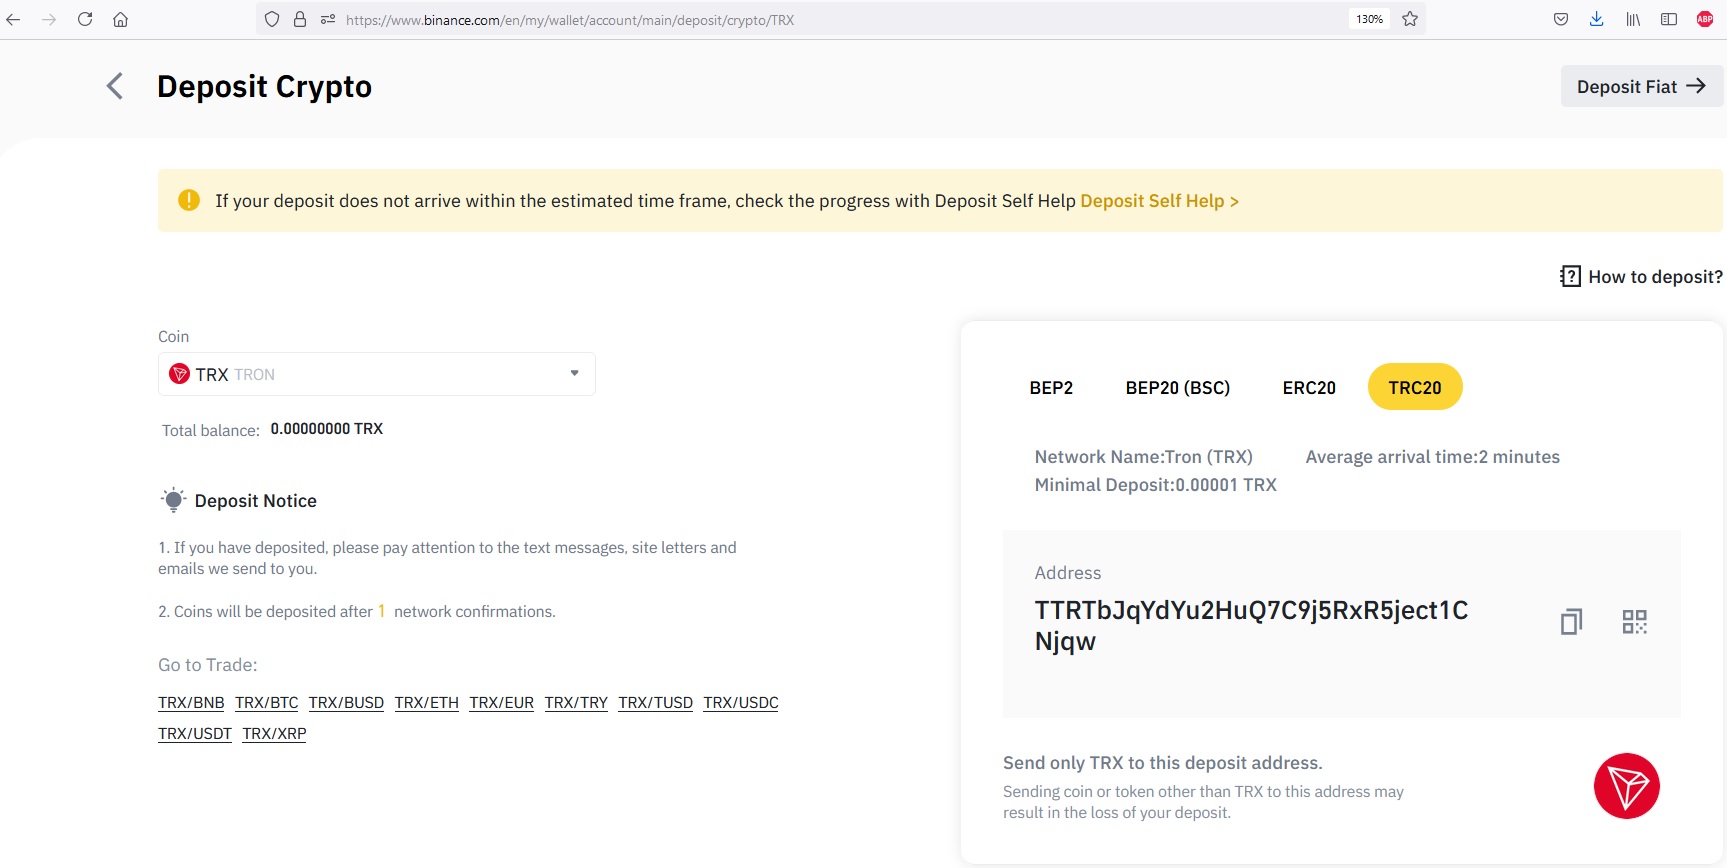This screenshot has width=1727, height=868.
Task: Bookmark this page with the star
Action: [1410, 19]
